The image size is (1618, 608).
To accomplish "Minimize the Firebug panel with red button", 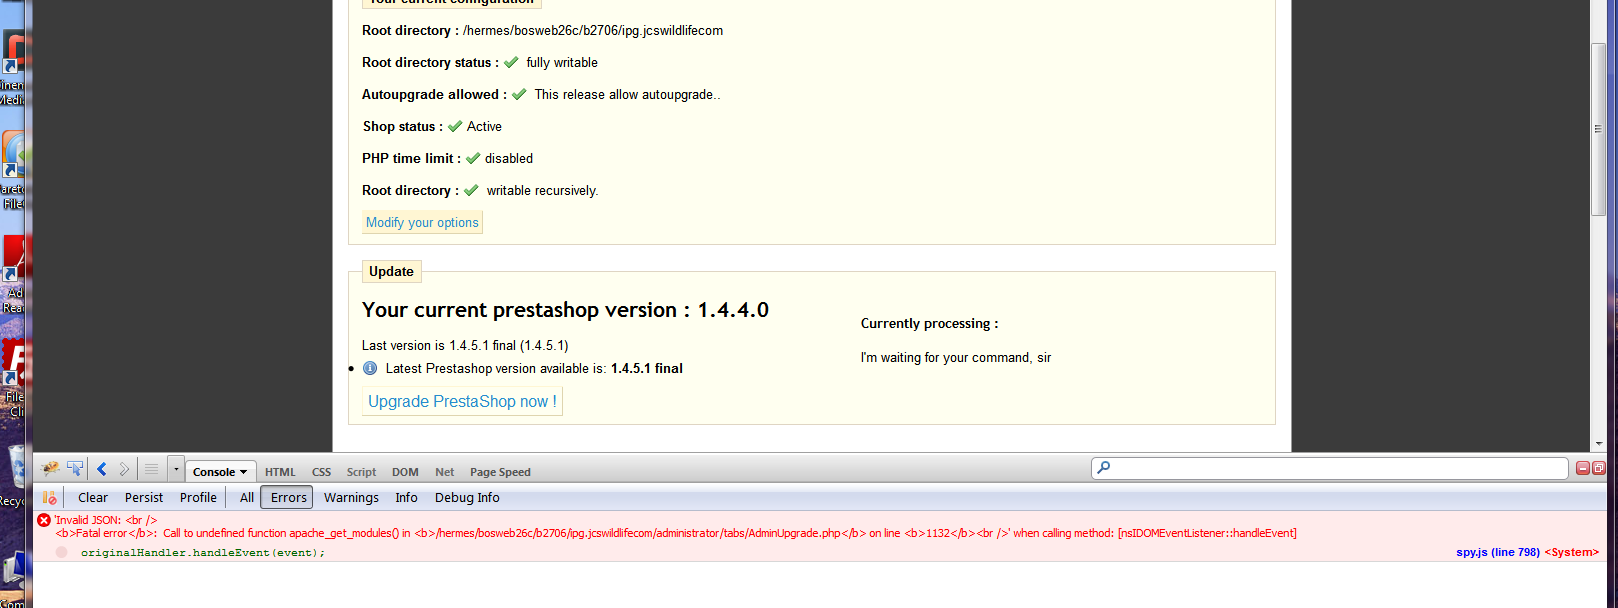I will click(1582, 468).
